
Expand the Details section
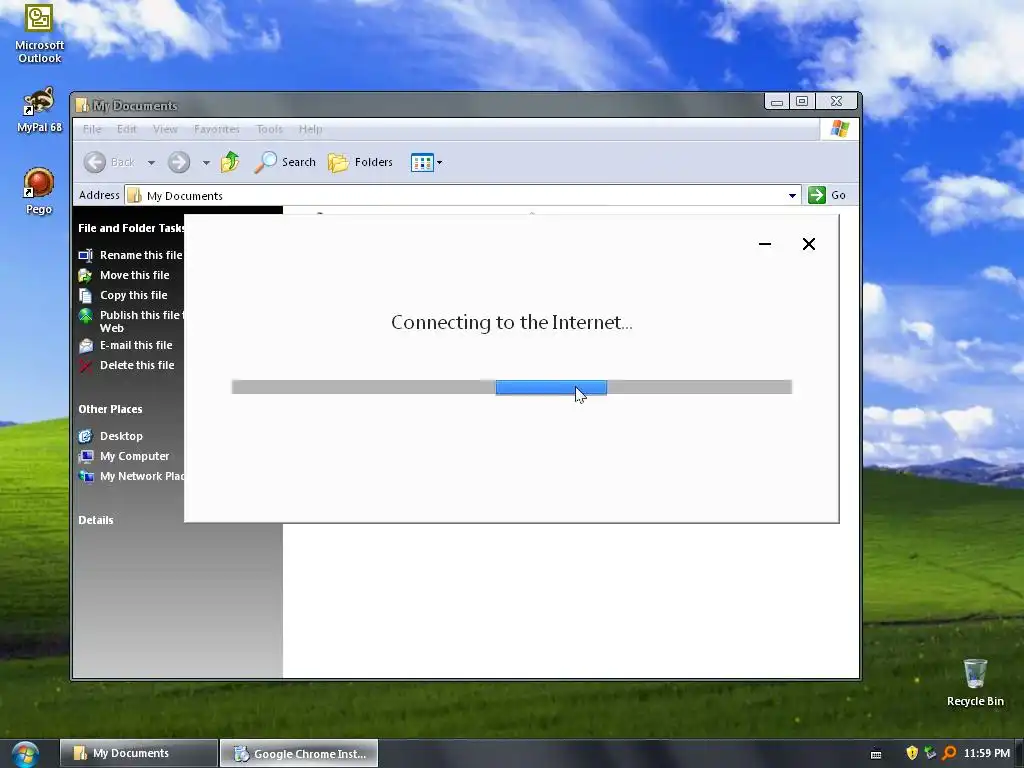[x=96, y=520]
